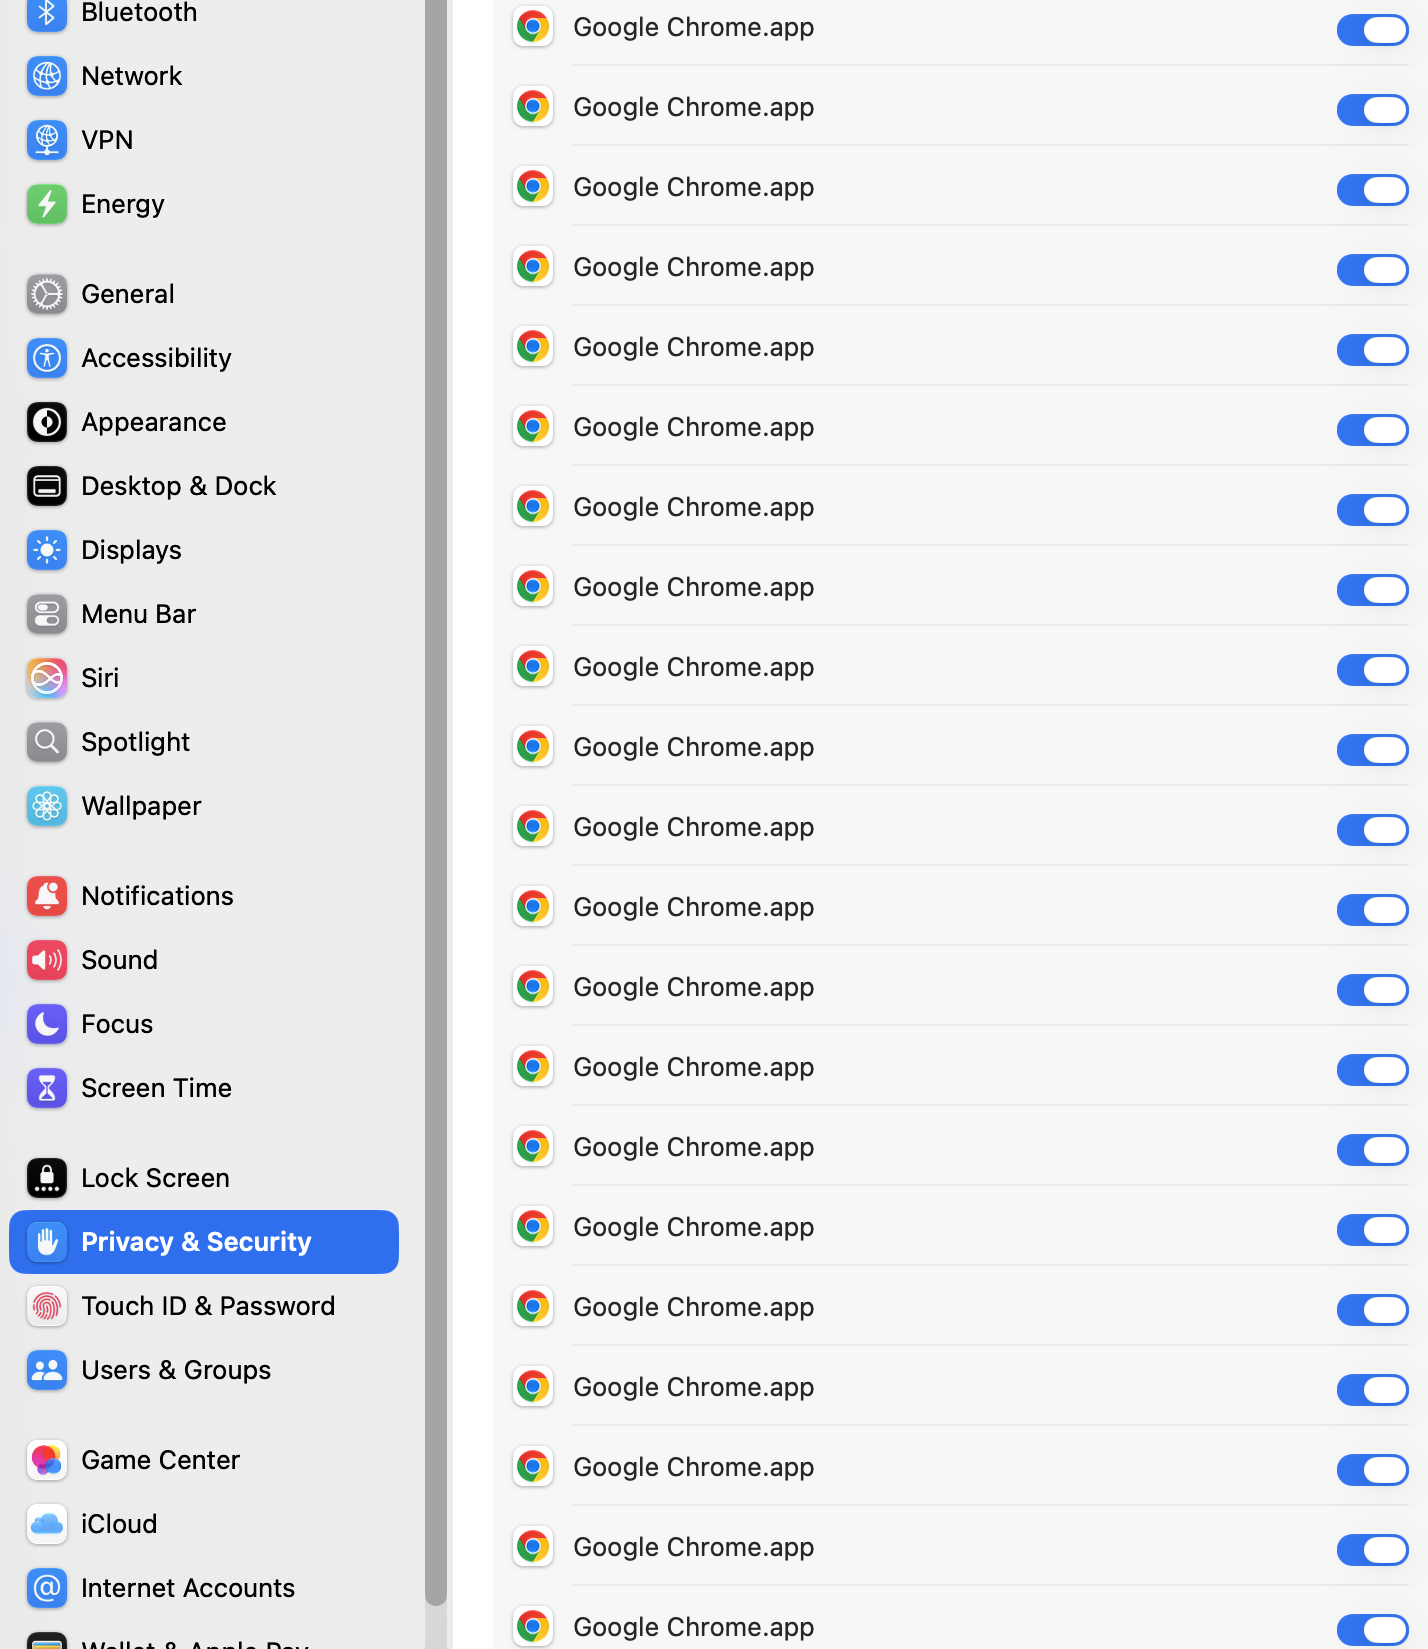Image resolution: width=1428 pixels, height=1649 pixels.
Task: Select the General gear icon
Action: point(47,294)
